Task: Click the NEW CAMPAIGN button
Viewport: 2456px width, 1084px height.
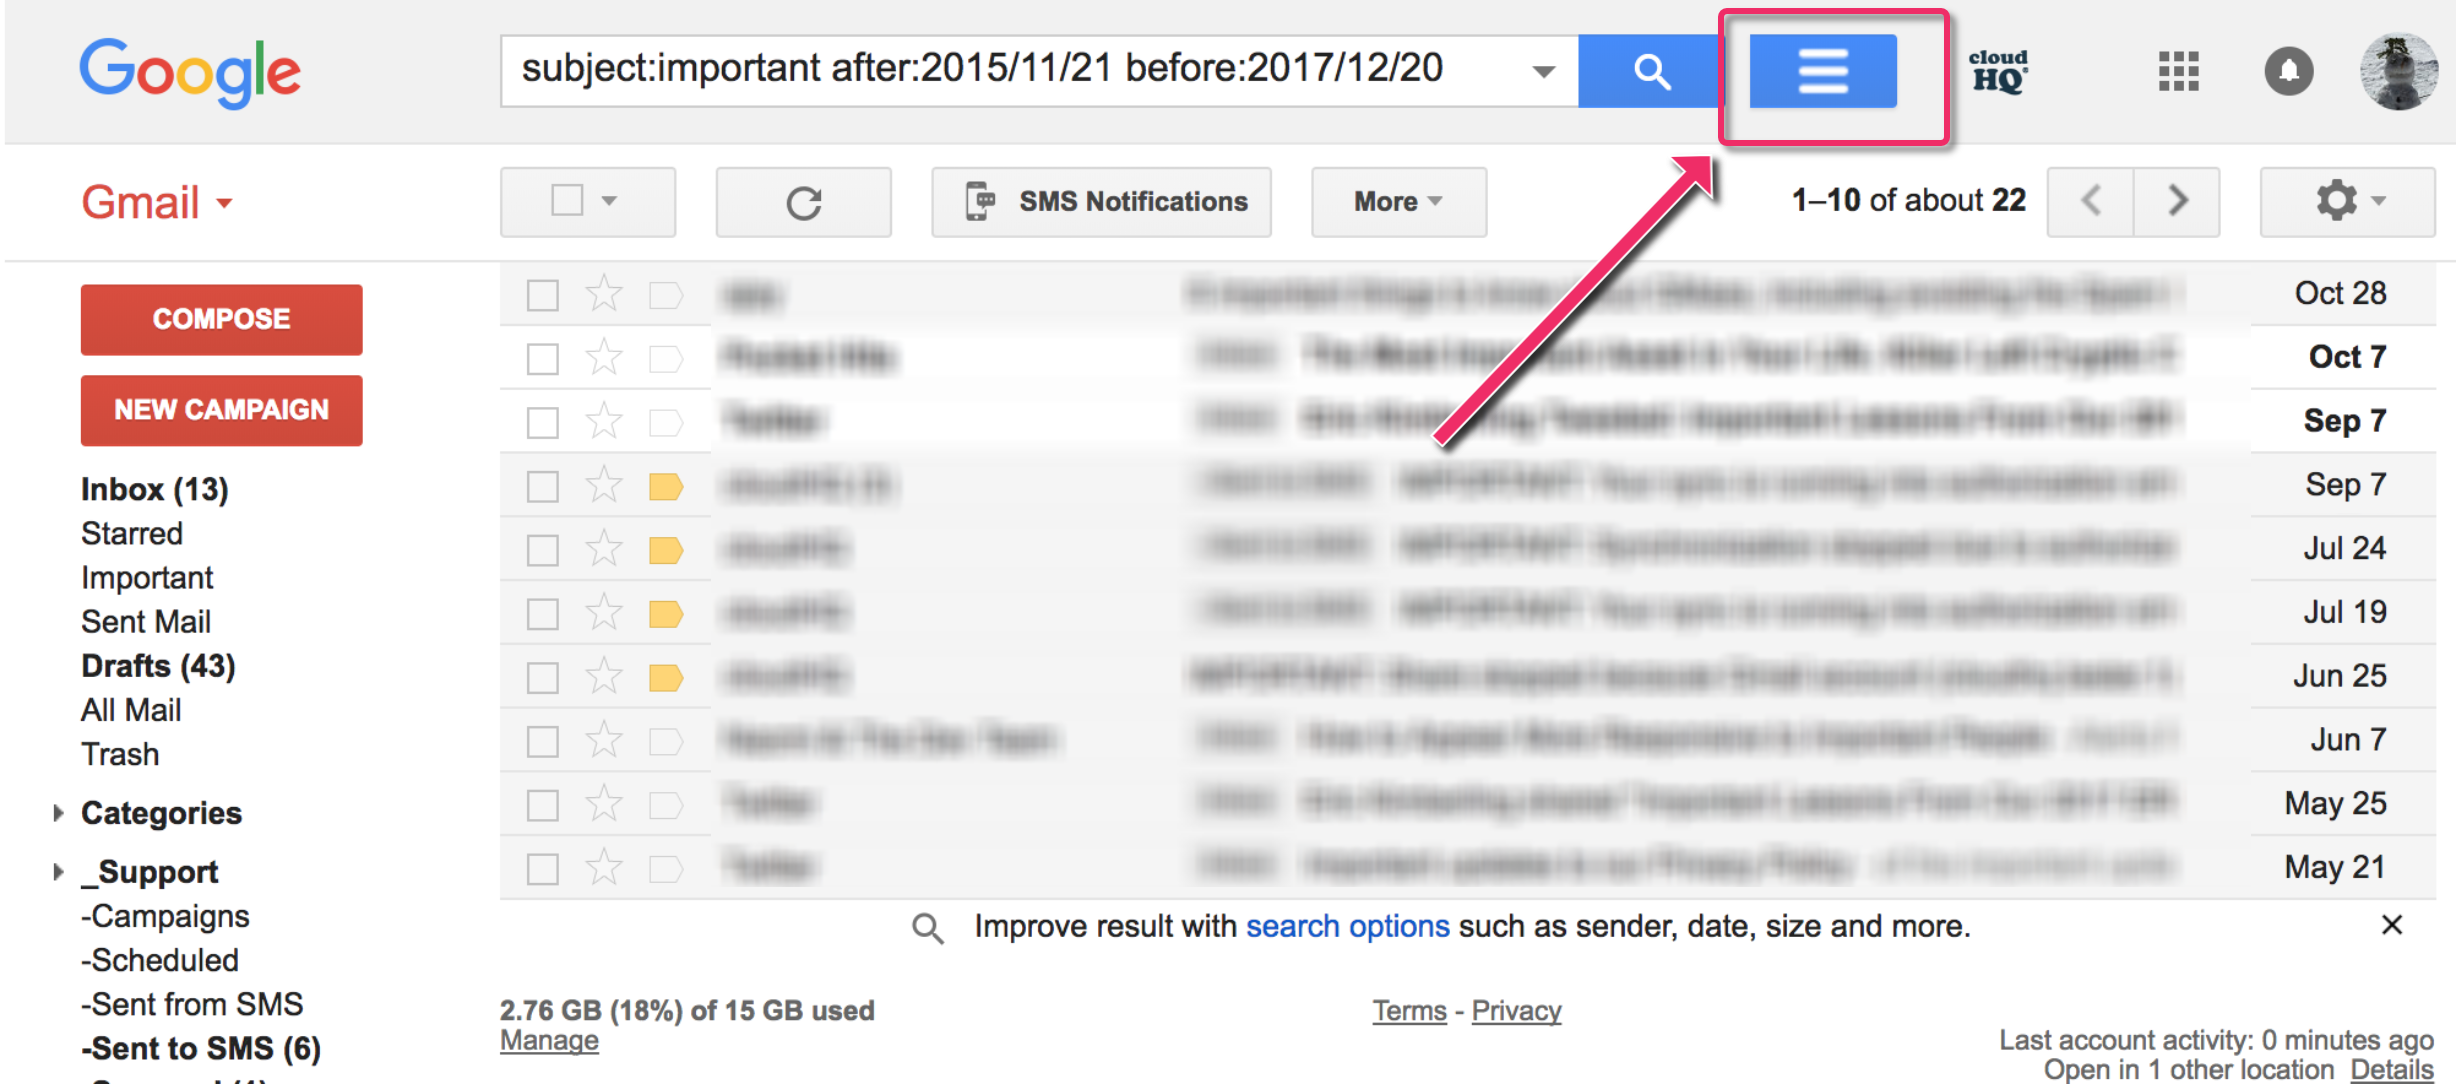Action: (x=221, y=410)
